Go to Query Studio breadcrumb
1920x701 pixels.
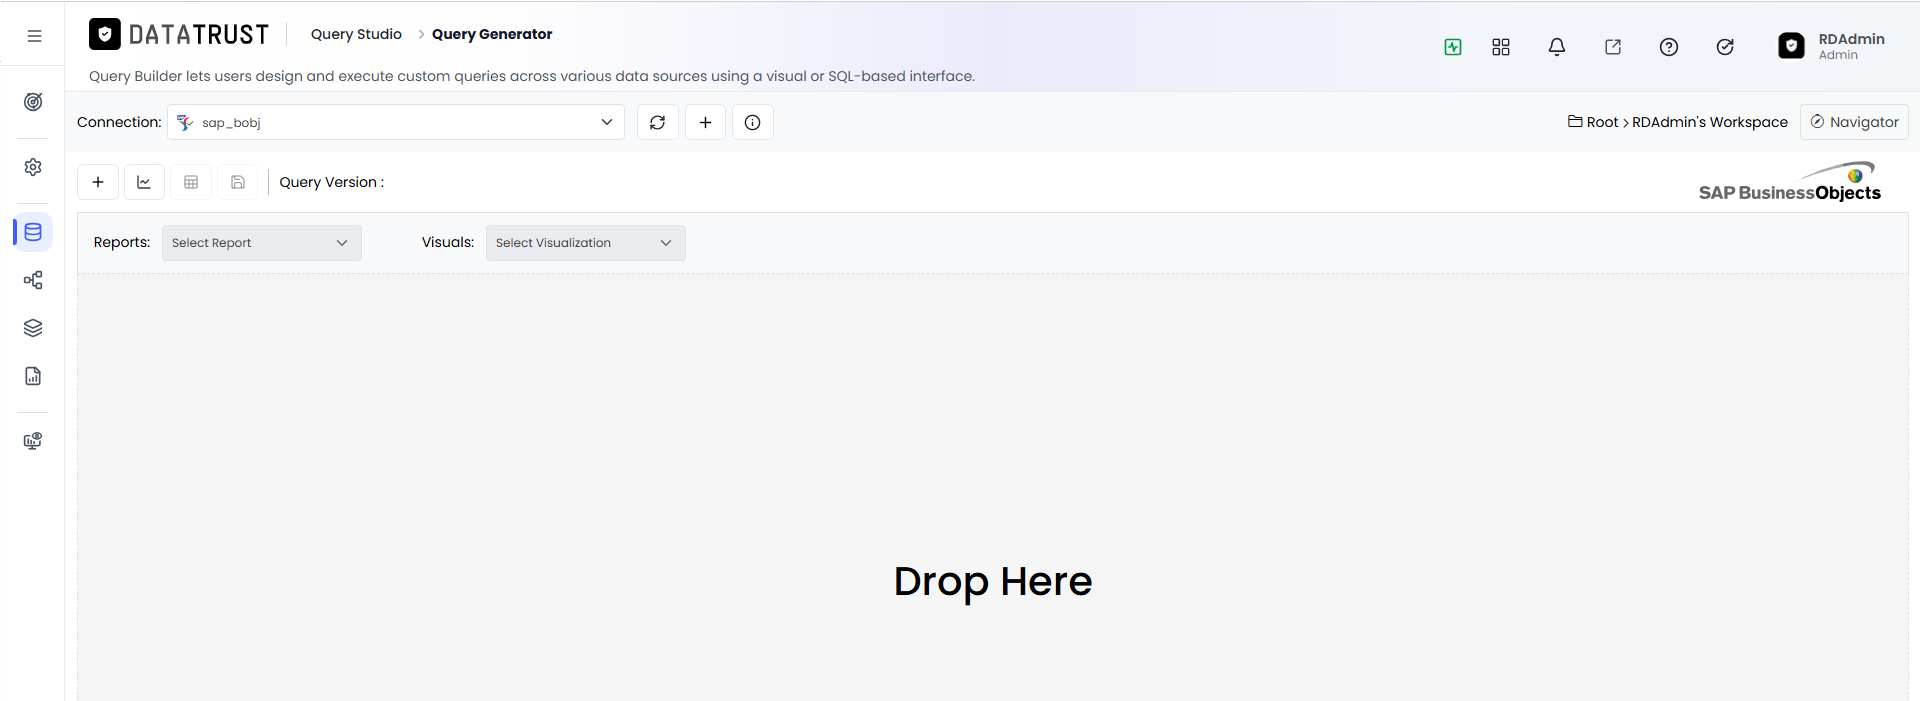tap(356, 34)
